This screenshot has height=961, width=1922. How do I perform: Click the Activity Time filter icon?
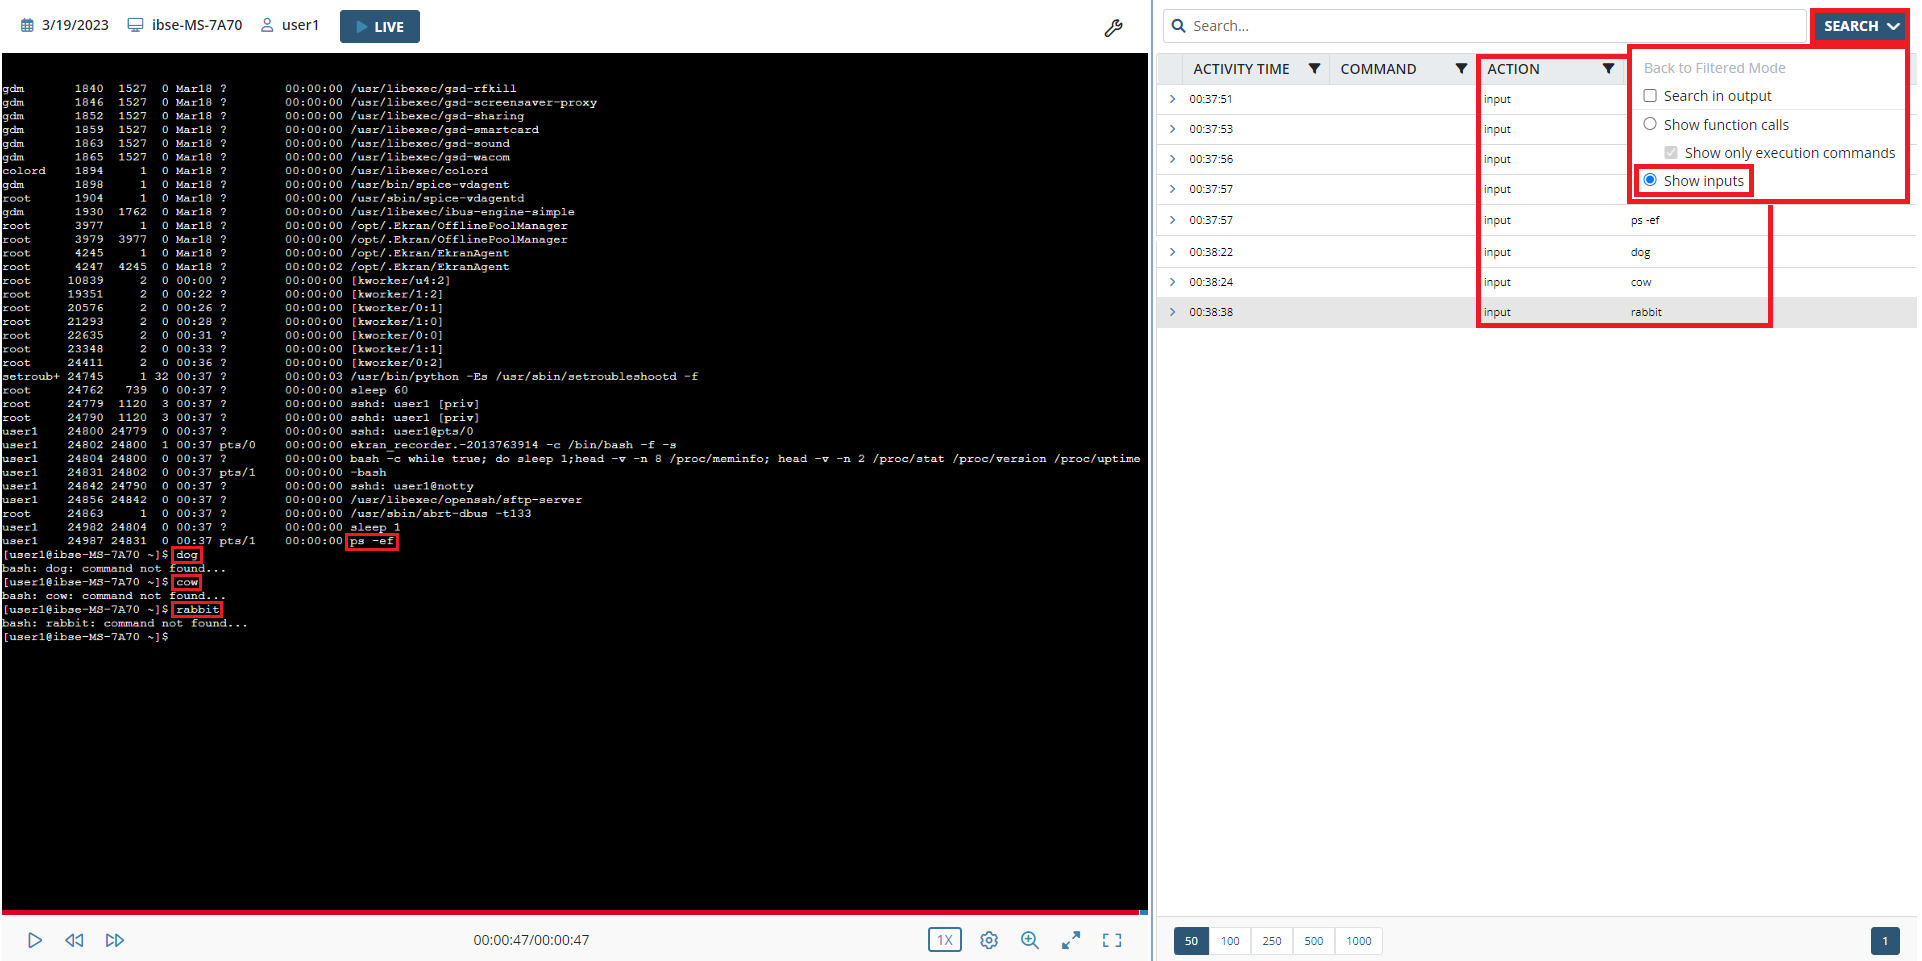click(1314, 69)
